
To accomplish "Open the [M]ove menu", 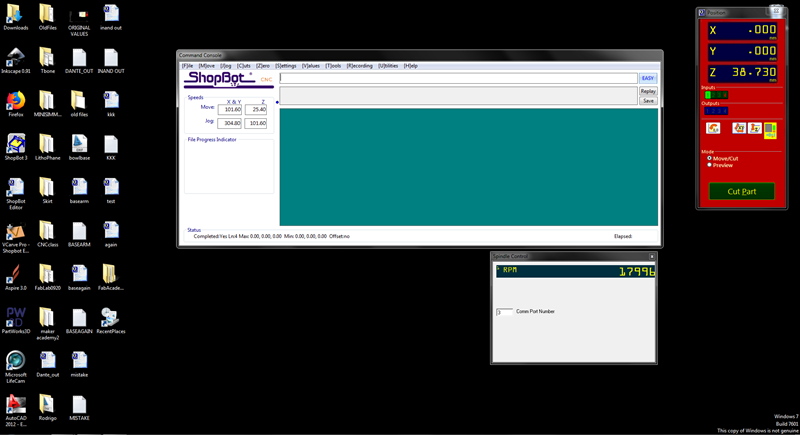I will (206, 66).
